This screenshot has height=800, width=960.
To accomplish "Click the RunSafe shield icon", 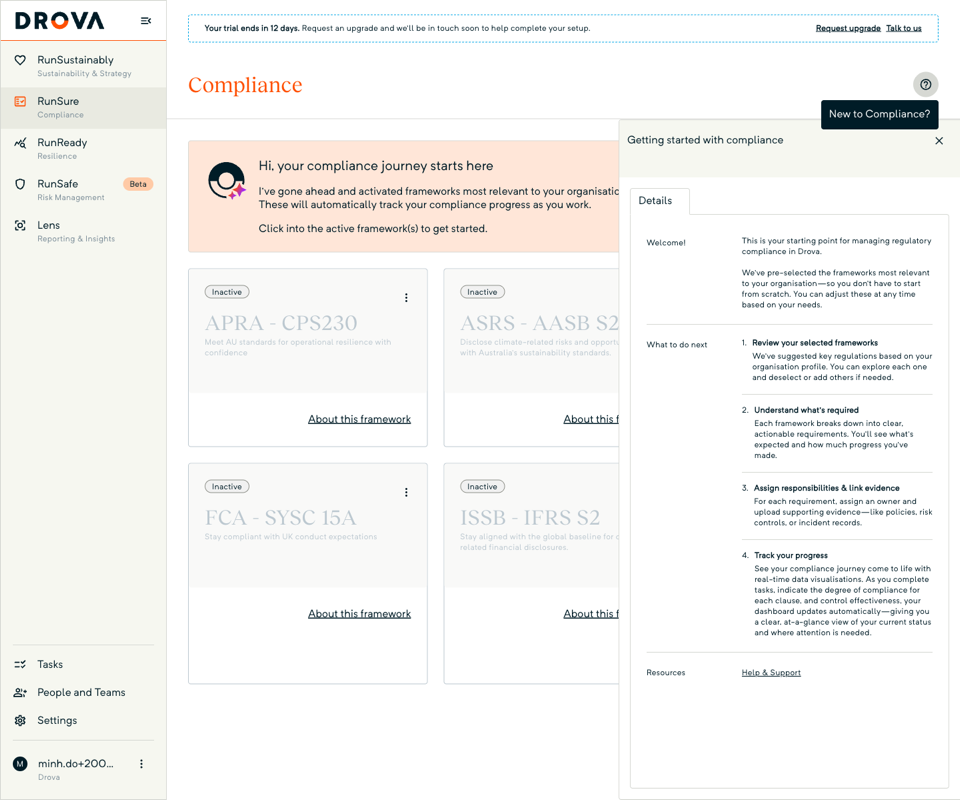I will pos(20,184).
